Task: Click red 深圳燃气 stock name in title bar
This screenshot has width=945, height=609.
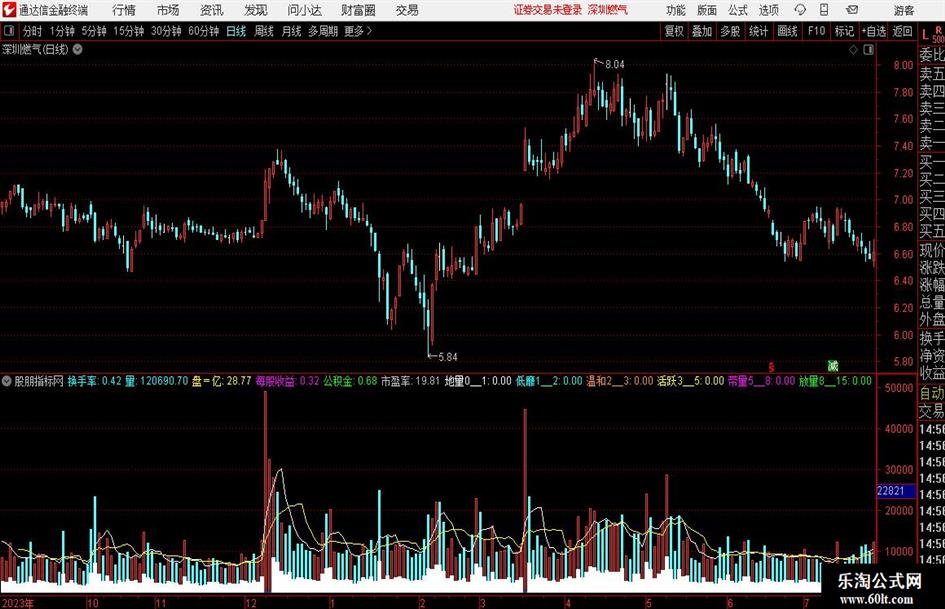Action: coord(608,10)
